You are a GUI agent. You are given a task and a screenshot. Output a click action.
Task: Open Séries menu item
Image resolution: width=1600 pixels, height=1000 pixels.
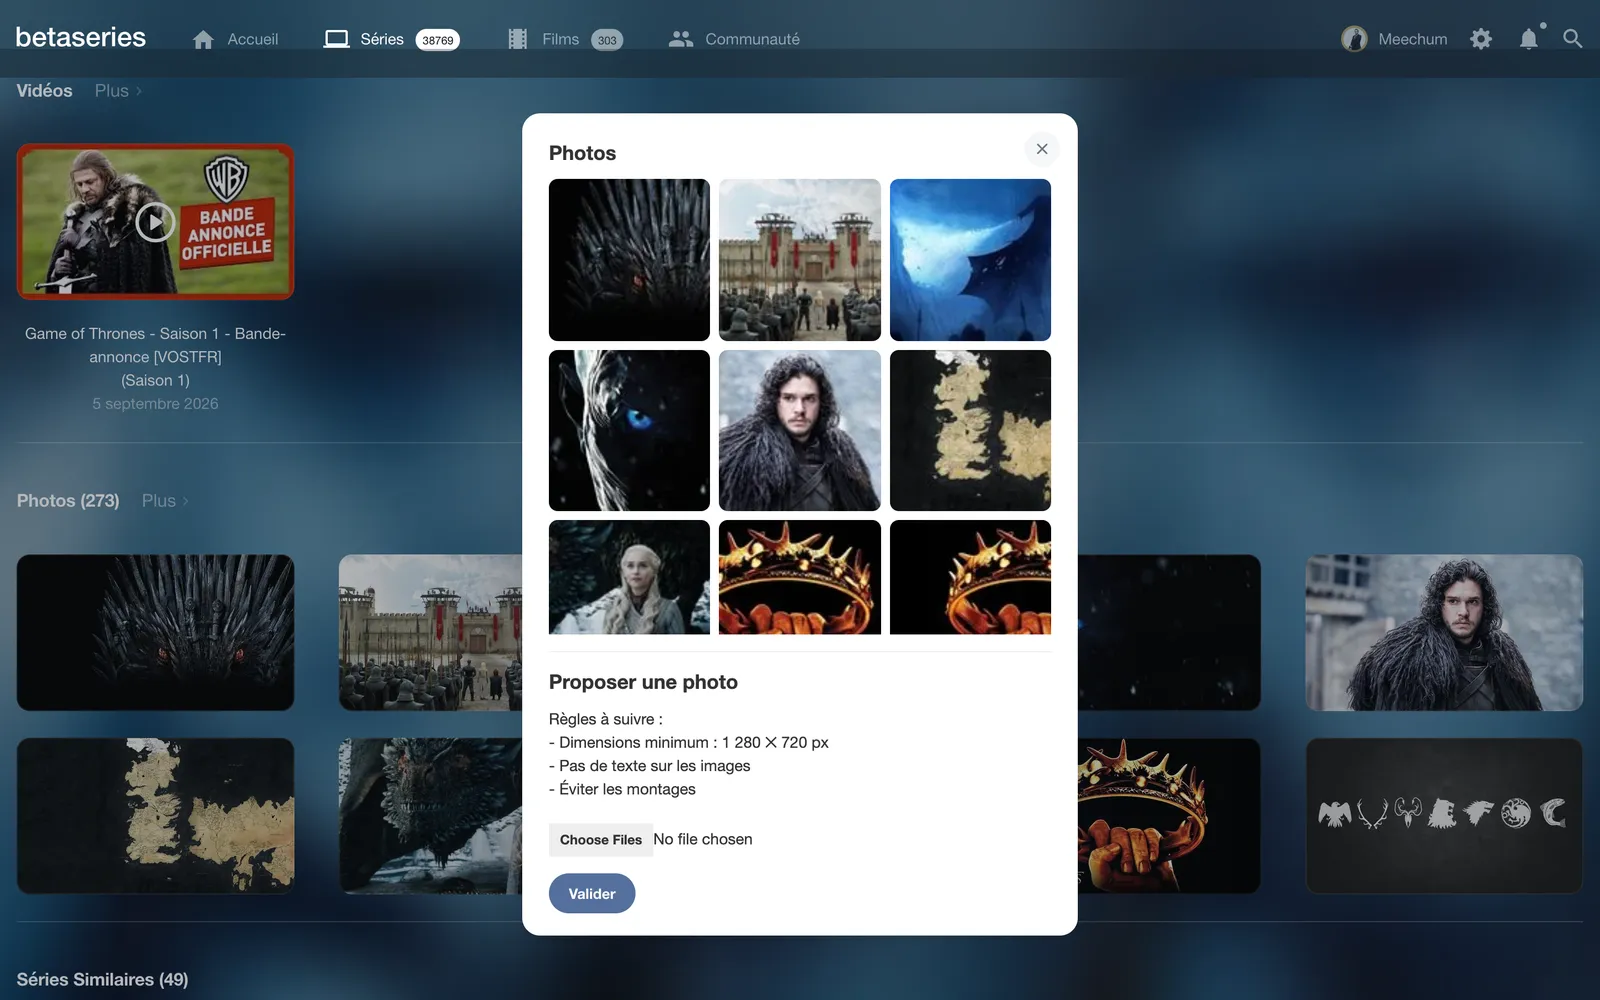point(382,39)
